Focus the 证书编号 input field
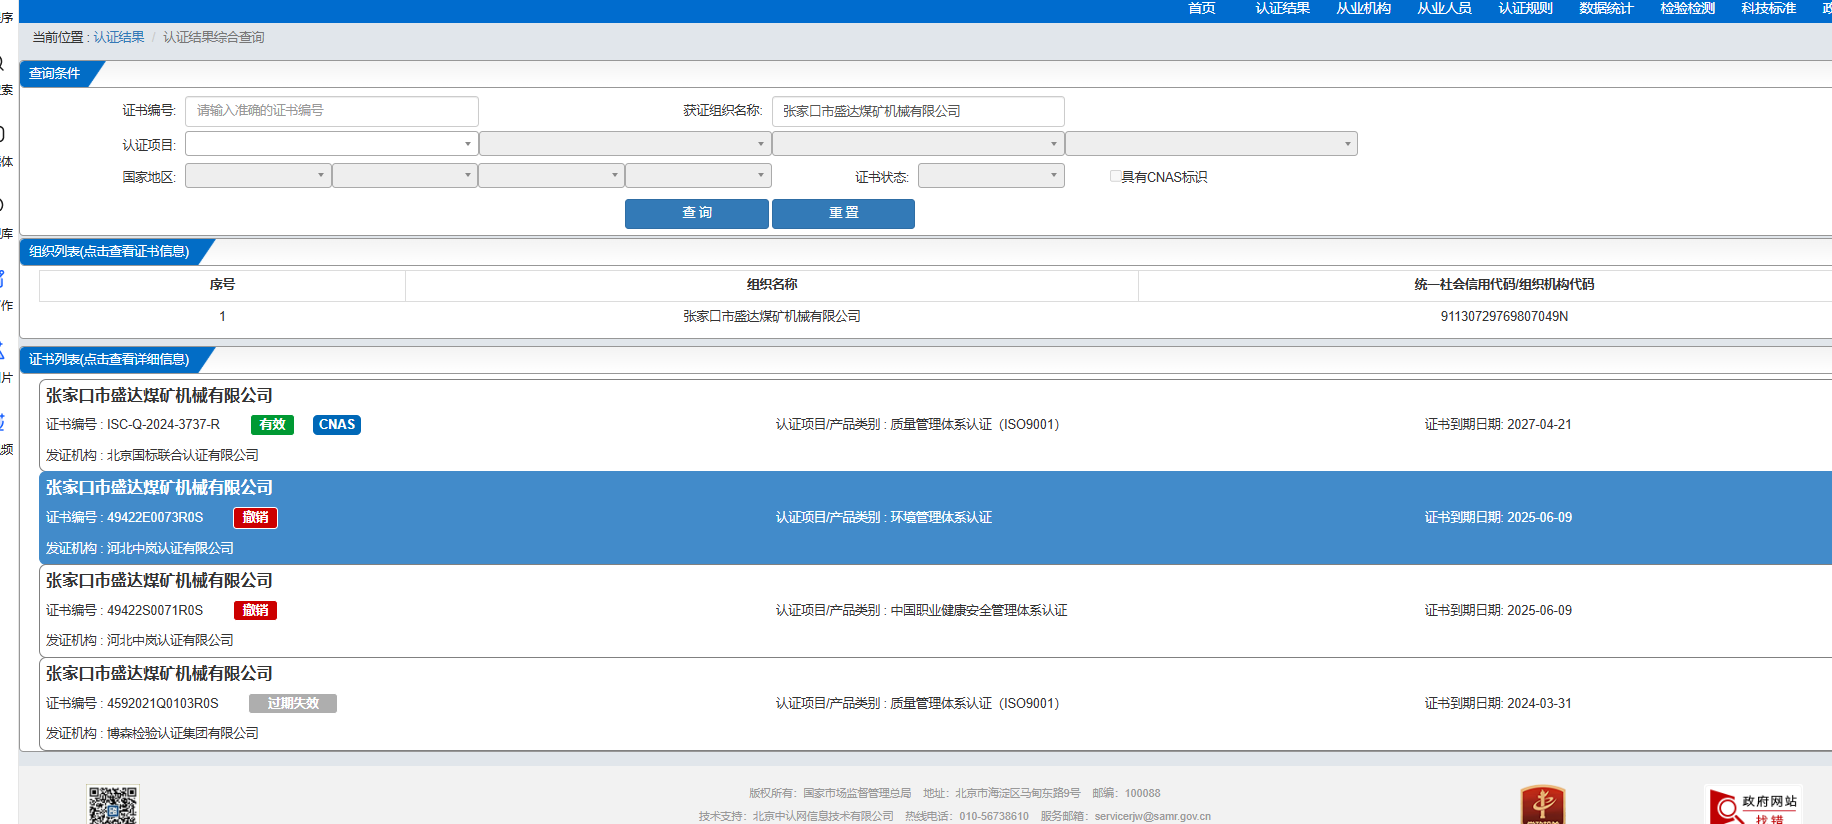Image resolution: width=1832 pixels, height=824 pixels. pos(331,111)
